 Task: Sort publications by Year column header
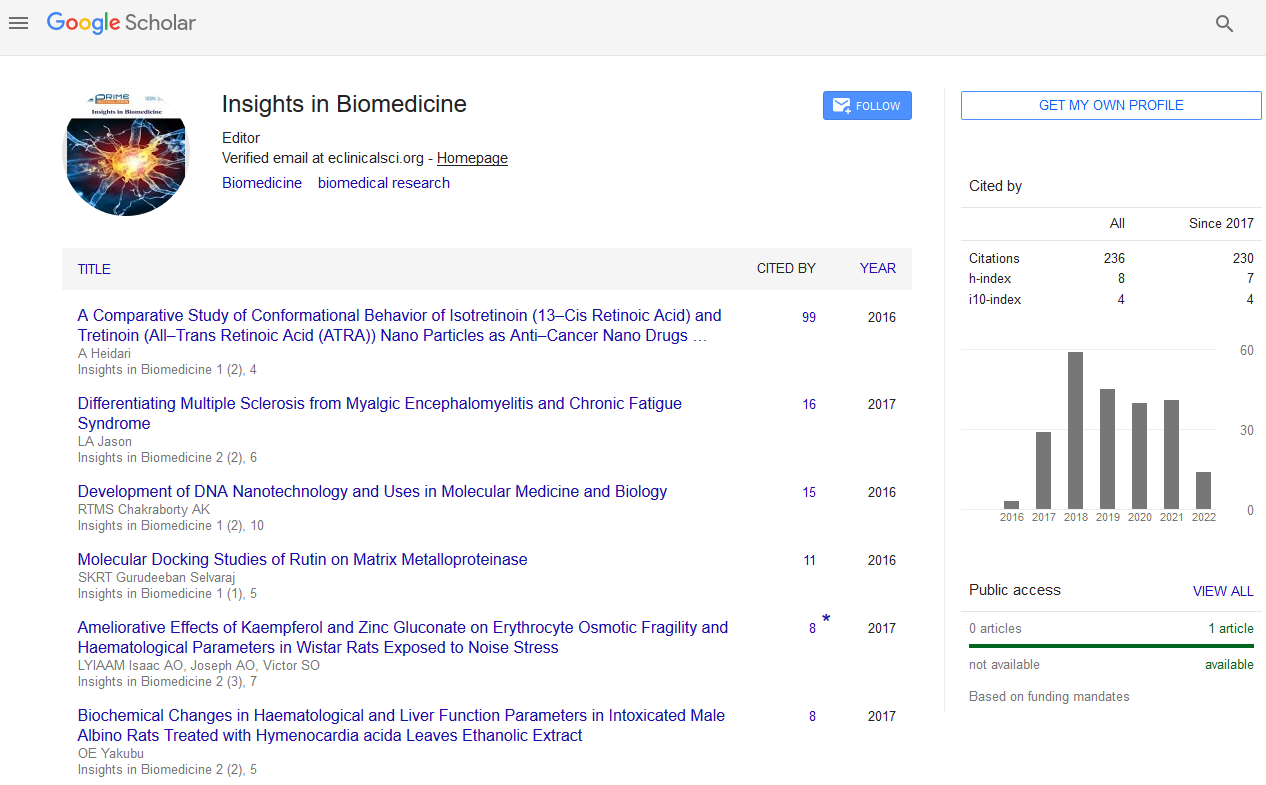[877, 268]
